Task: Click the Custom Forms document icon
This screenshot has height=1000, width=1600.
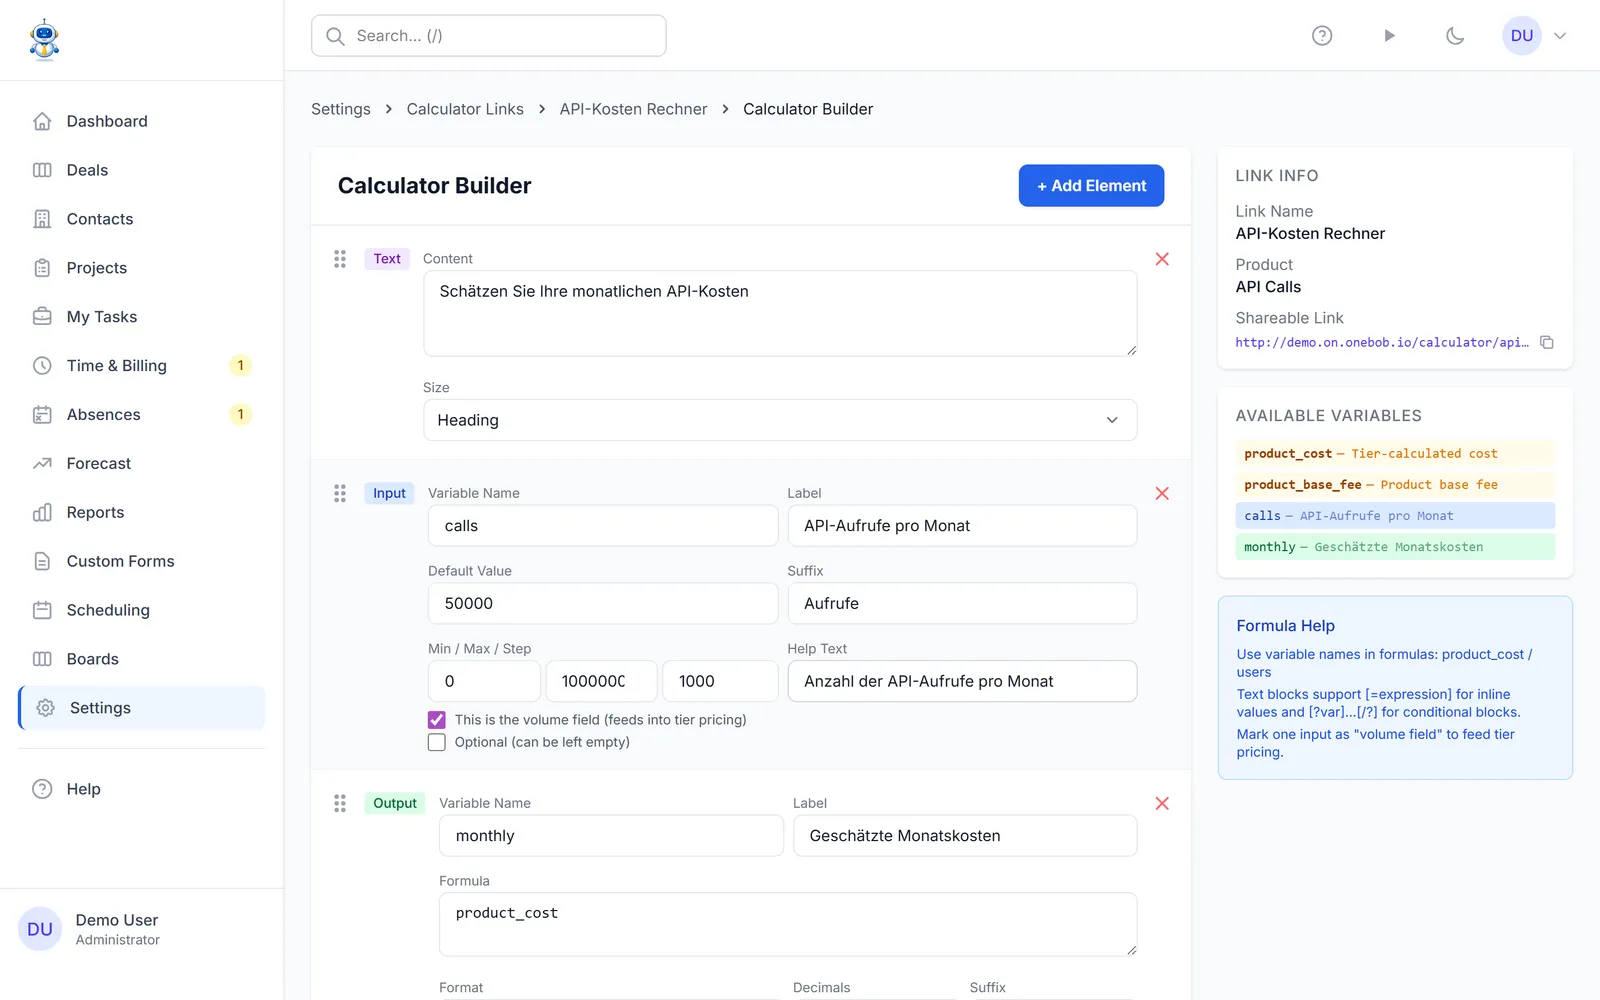Action: 42,562
